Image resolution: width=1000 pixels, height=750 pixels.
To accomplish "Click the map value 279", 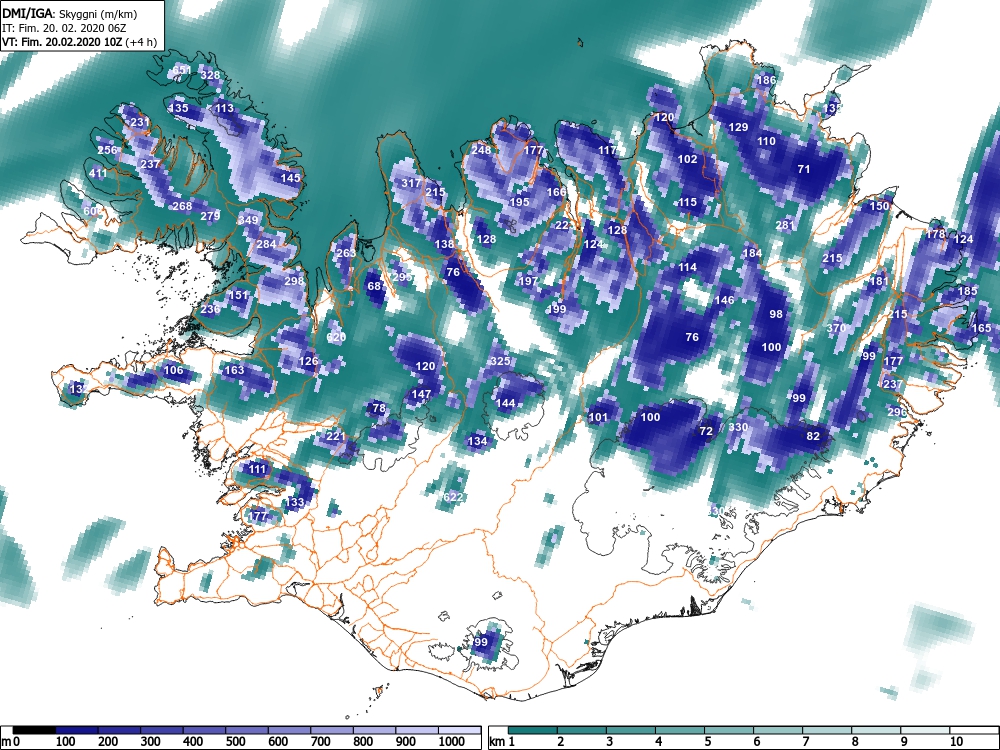I will [210, 216].
